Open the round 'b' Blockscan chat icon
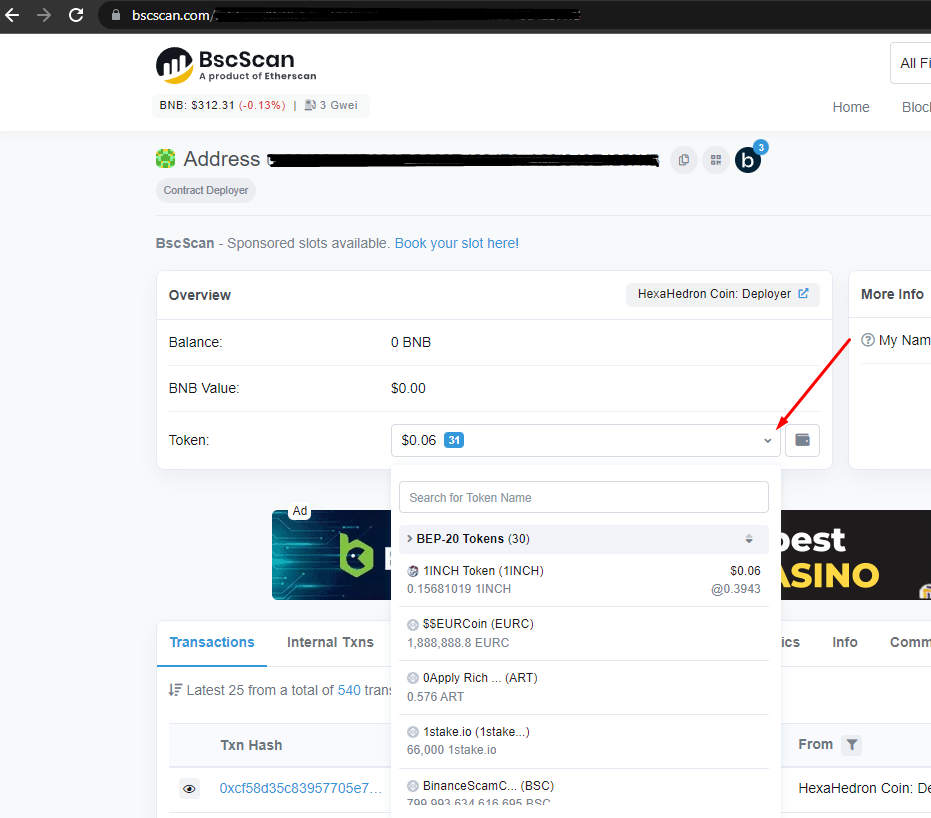This screenshot has width=931, height=818. tap(748, 160)
